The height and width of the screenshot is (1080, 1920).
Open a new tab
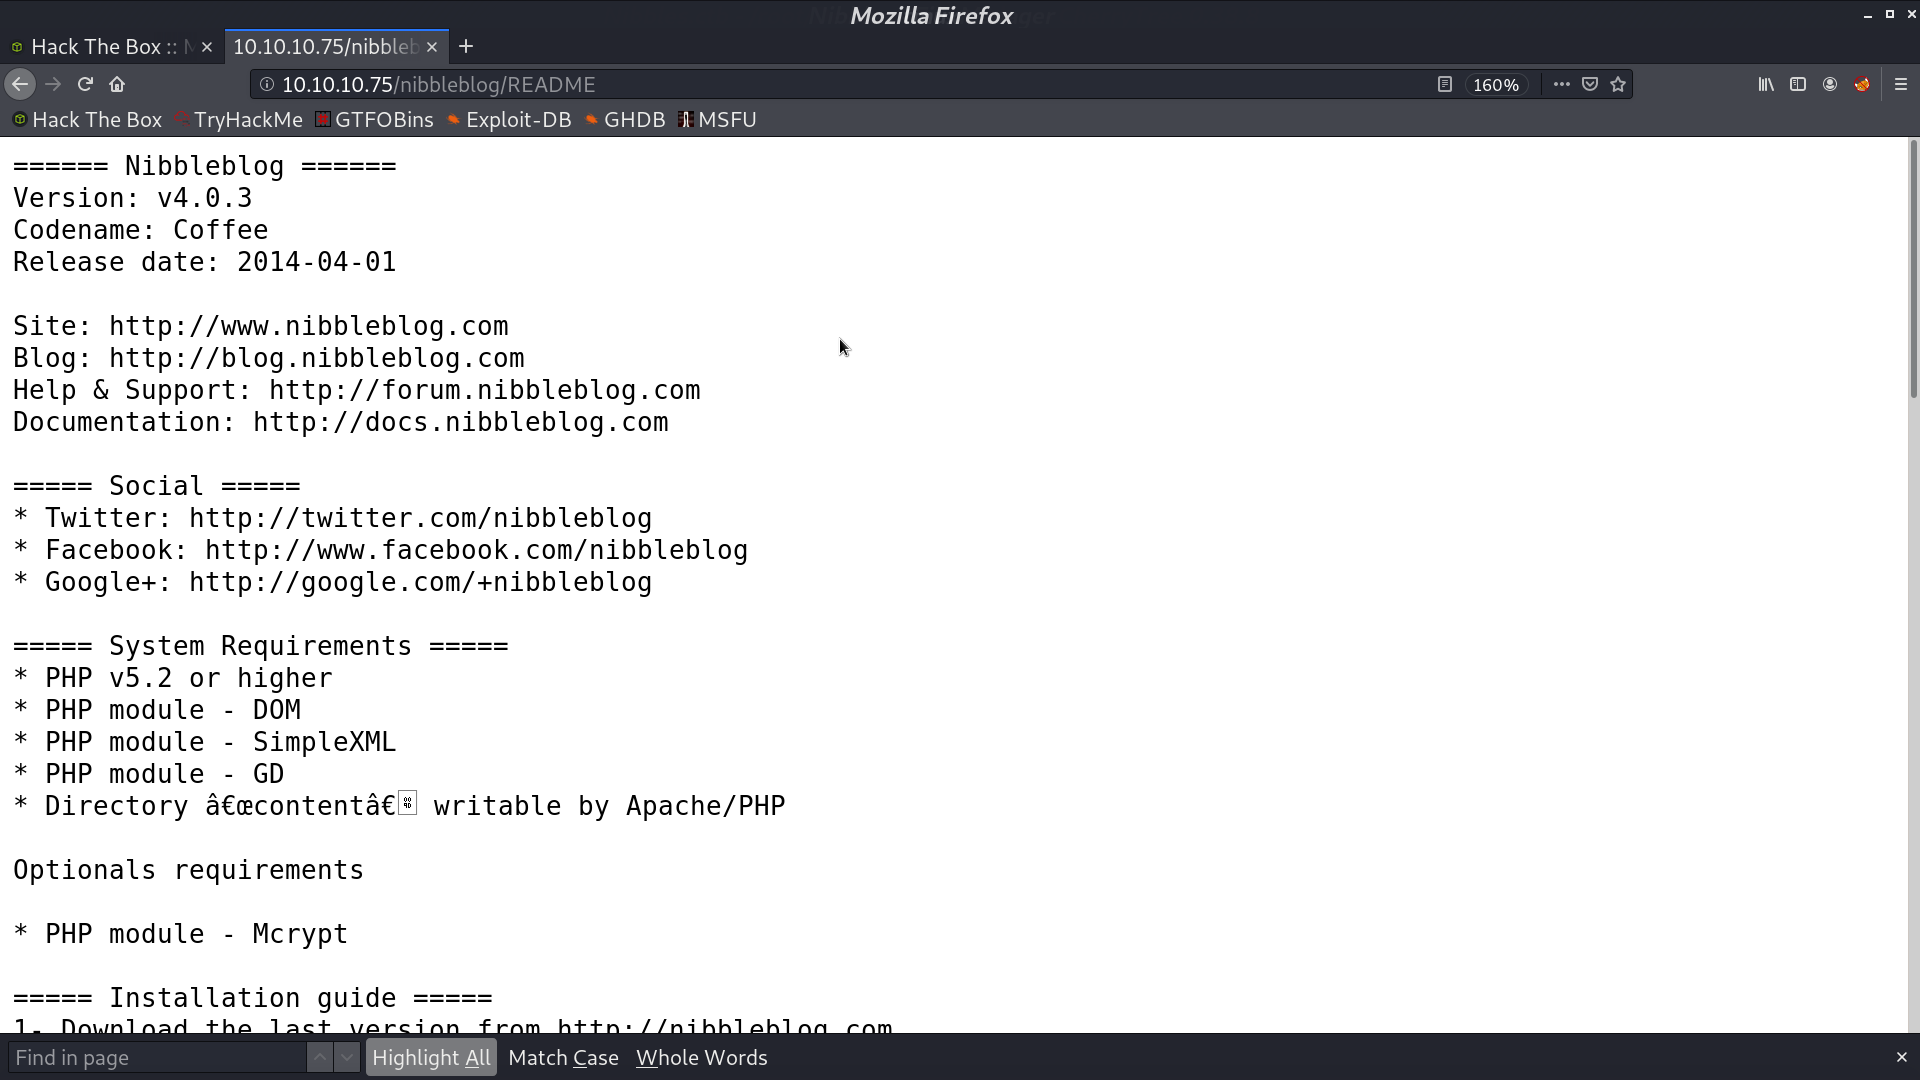(x=466, y=47)
